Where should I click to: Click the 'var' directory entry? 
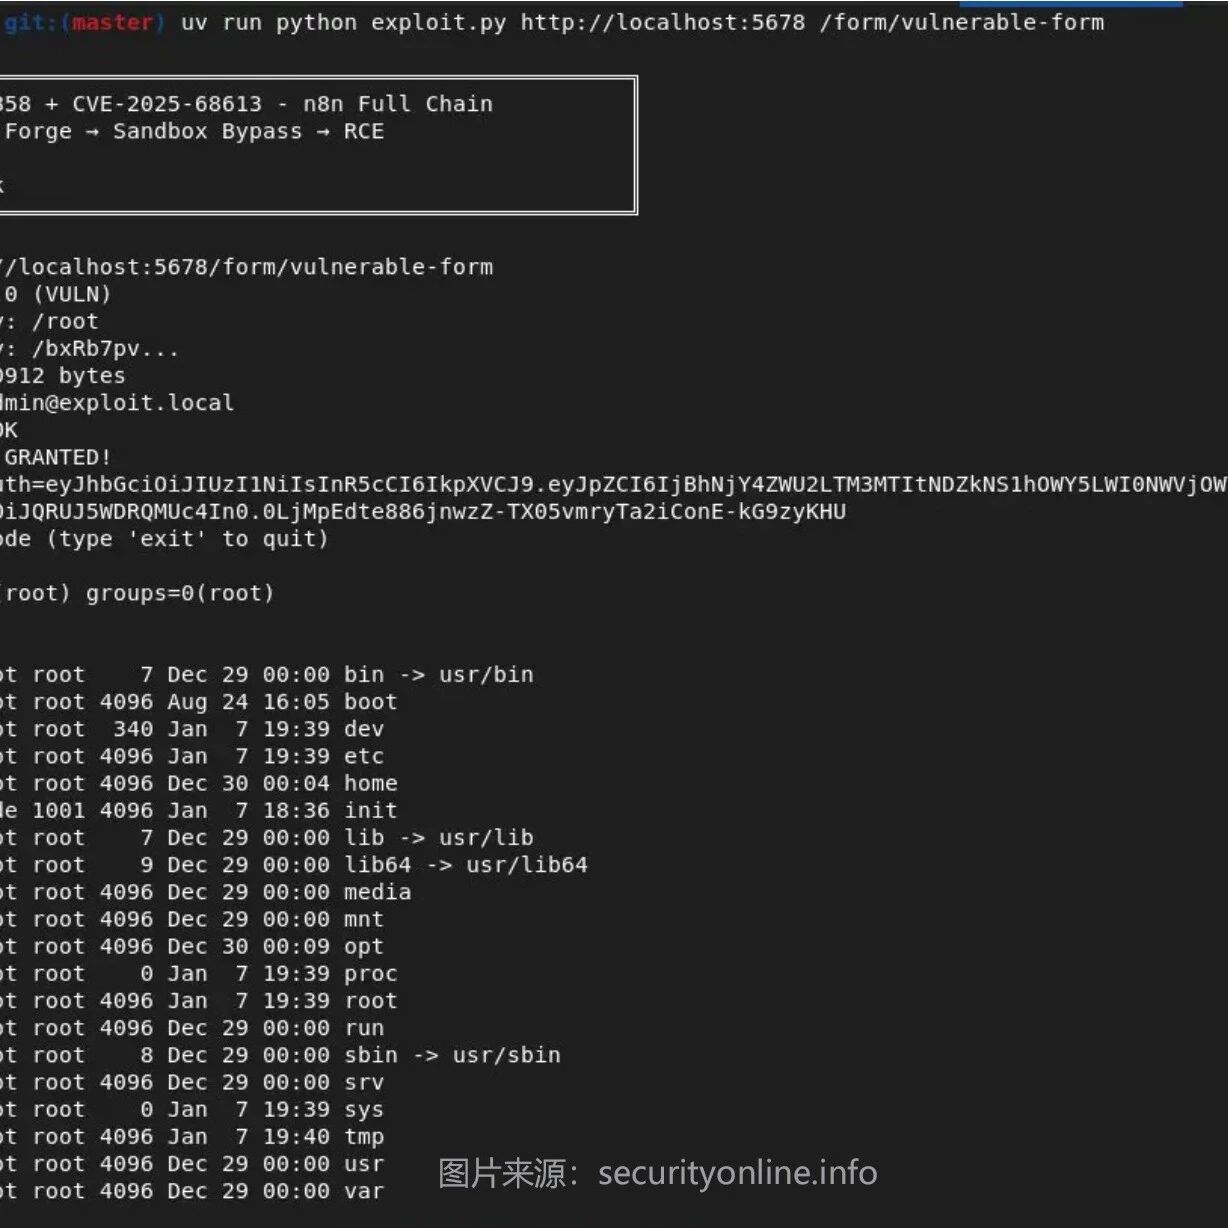(364, 1190)
